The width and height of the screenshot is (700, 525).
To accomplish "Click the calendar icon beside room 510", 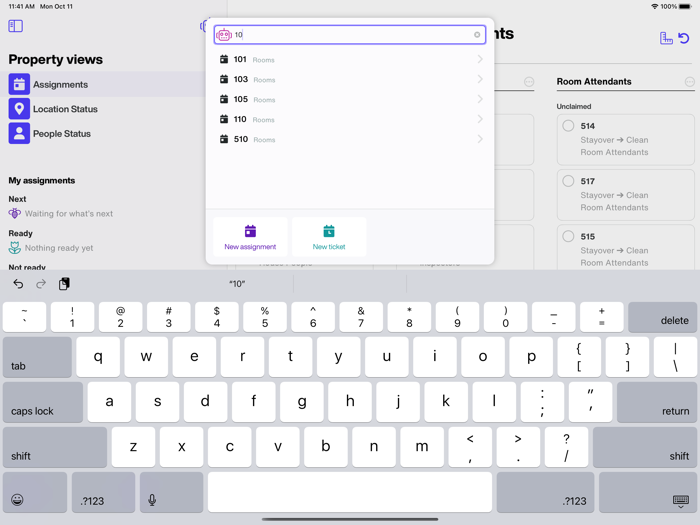I will tap(224, 139).
